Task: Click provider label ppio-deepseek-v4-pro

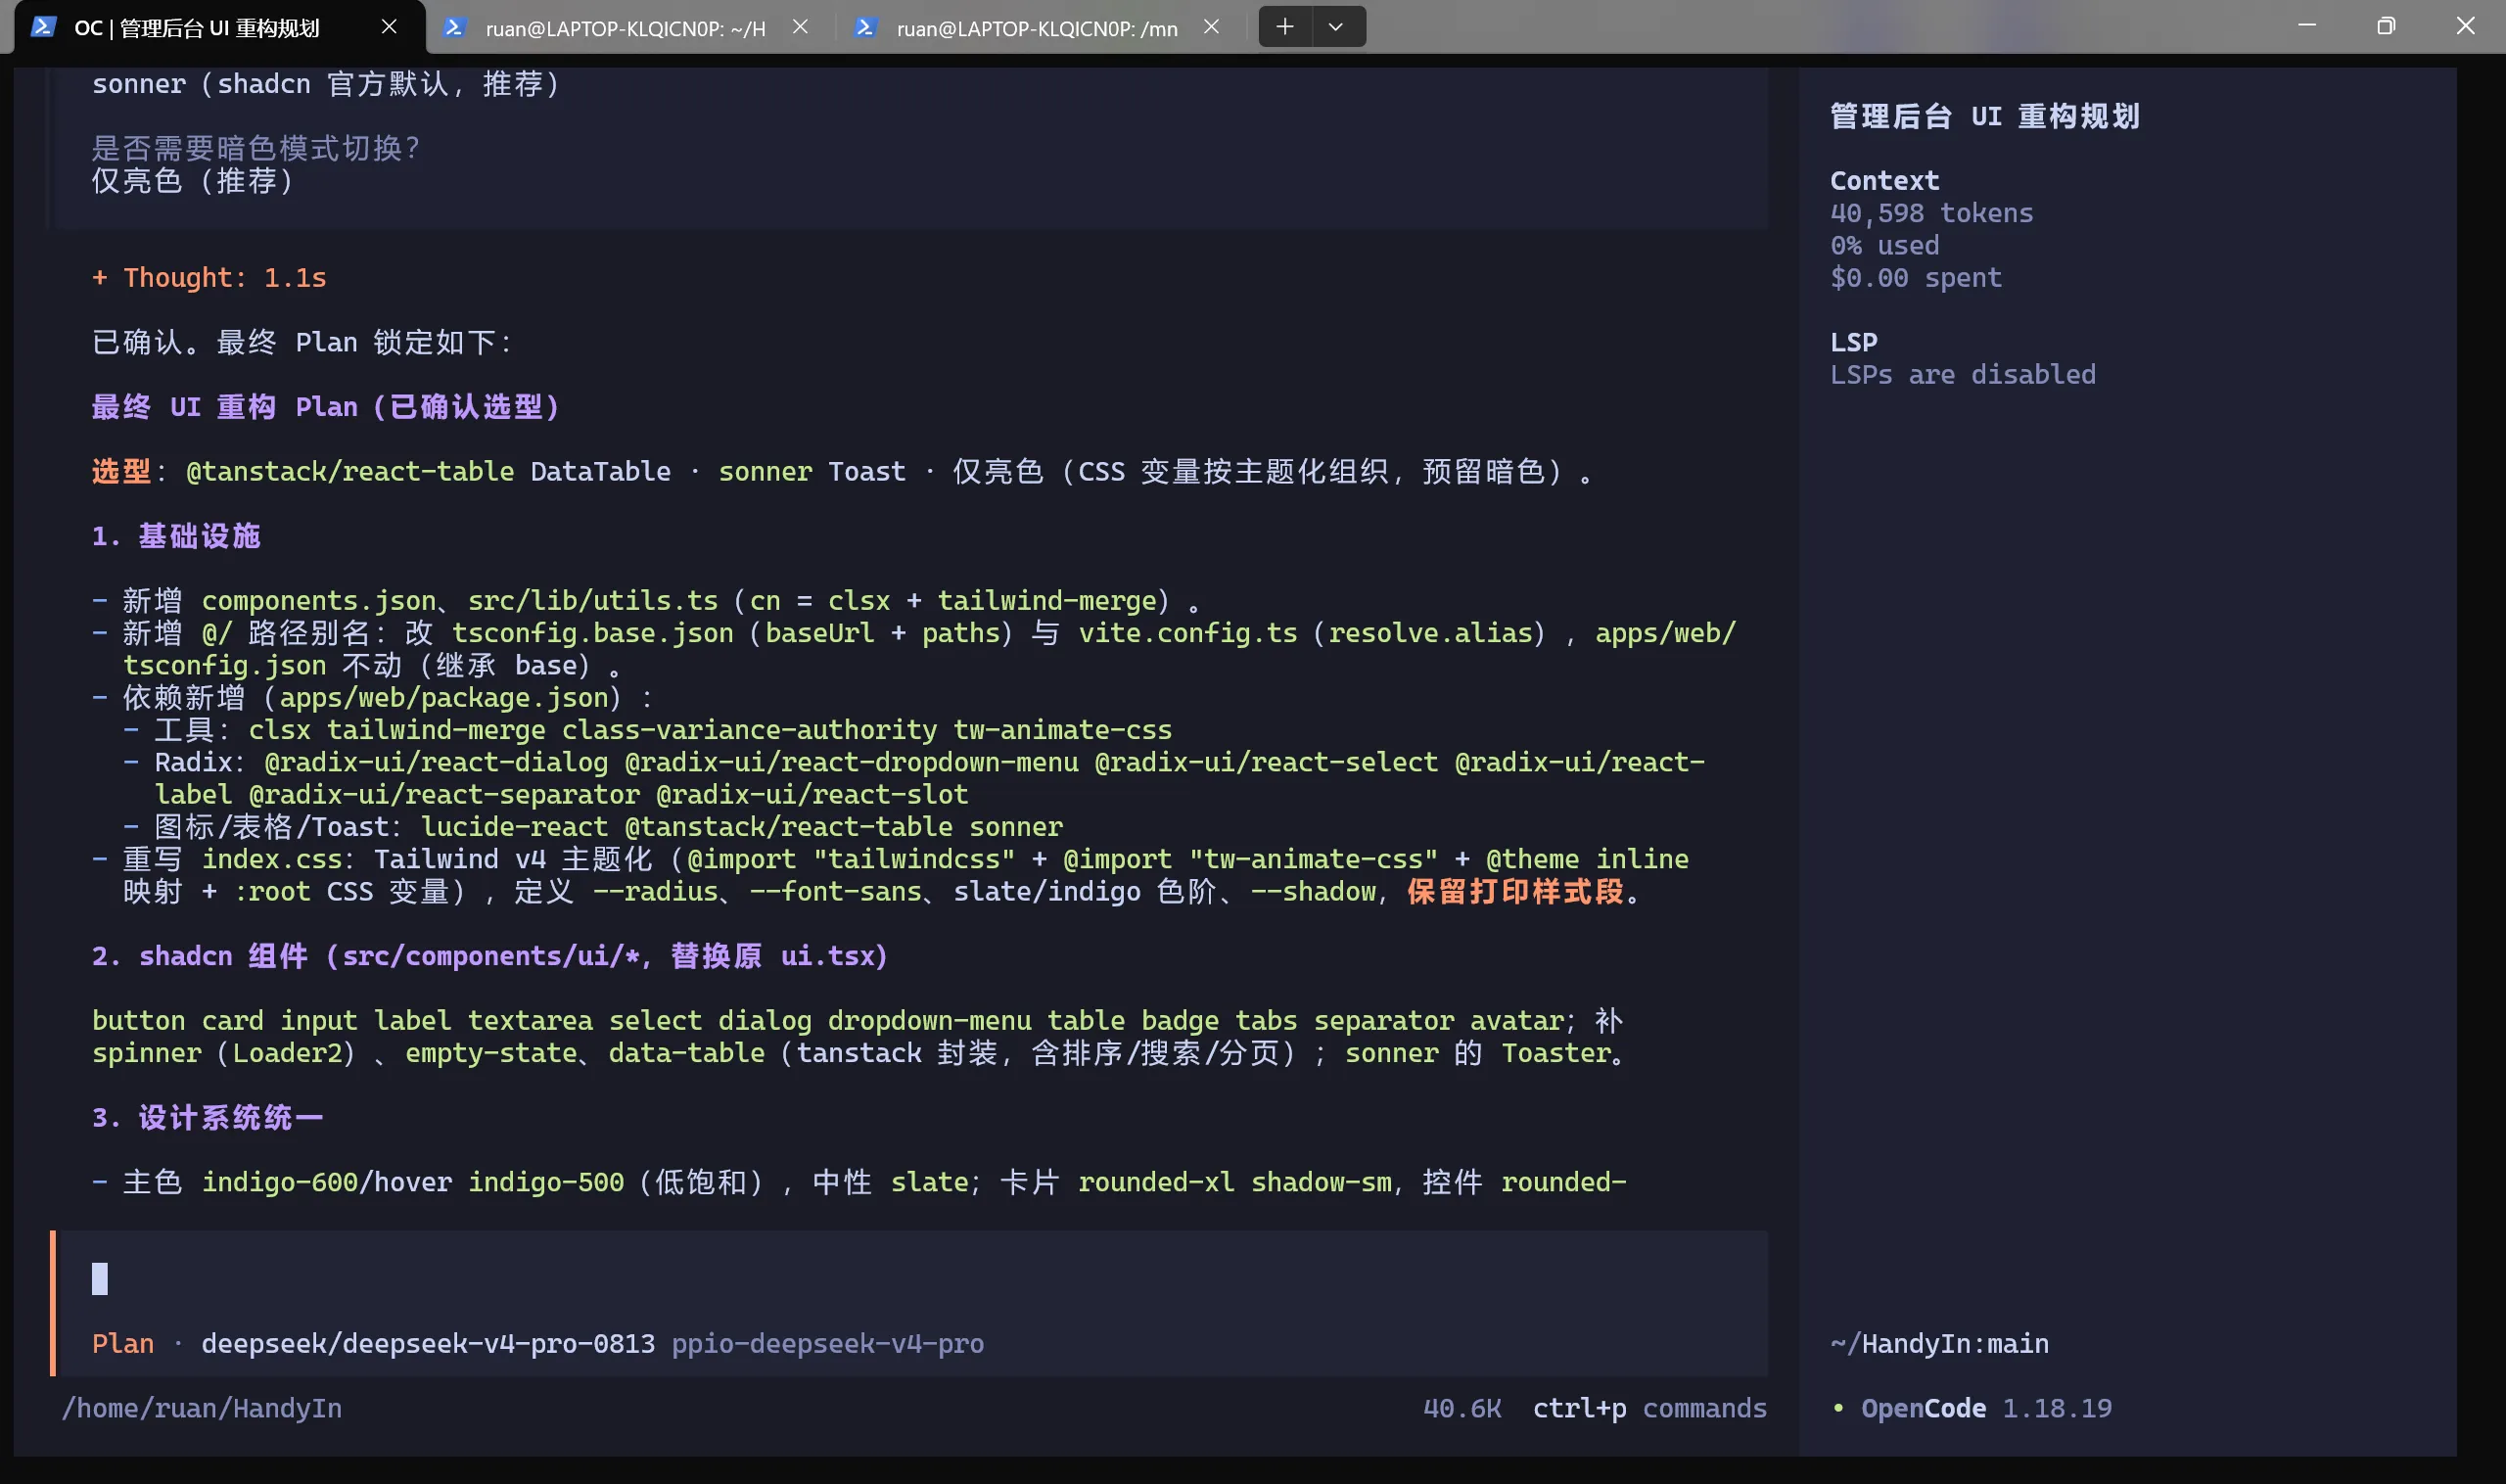Action: 827,1343
